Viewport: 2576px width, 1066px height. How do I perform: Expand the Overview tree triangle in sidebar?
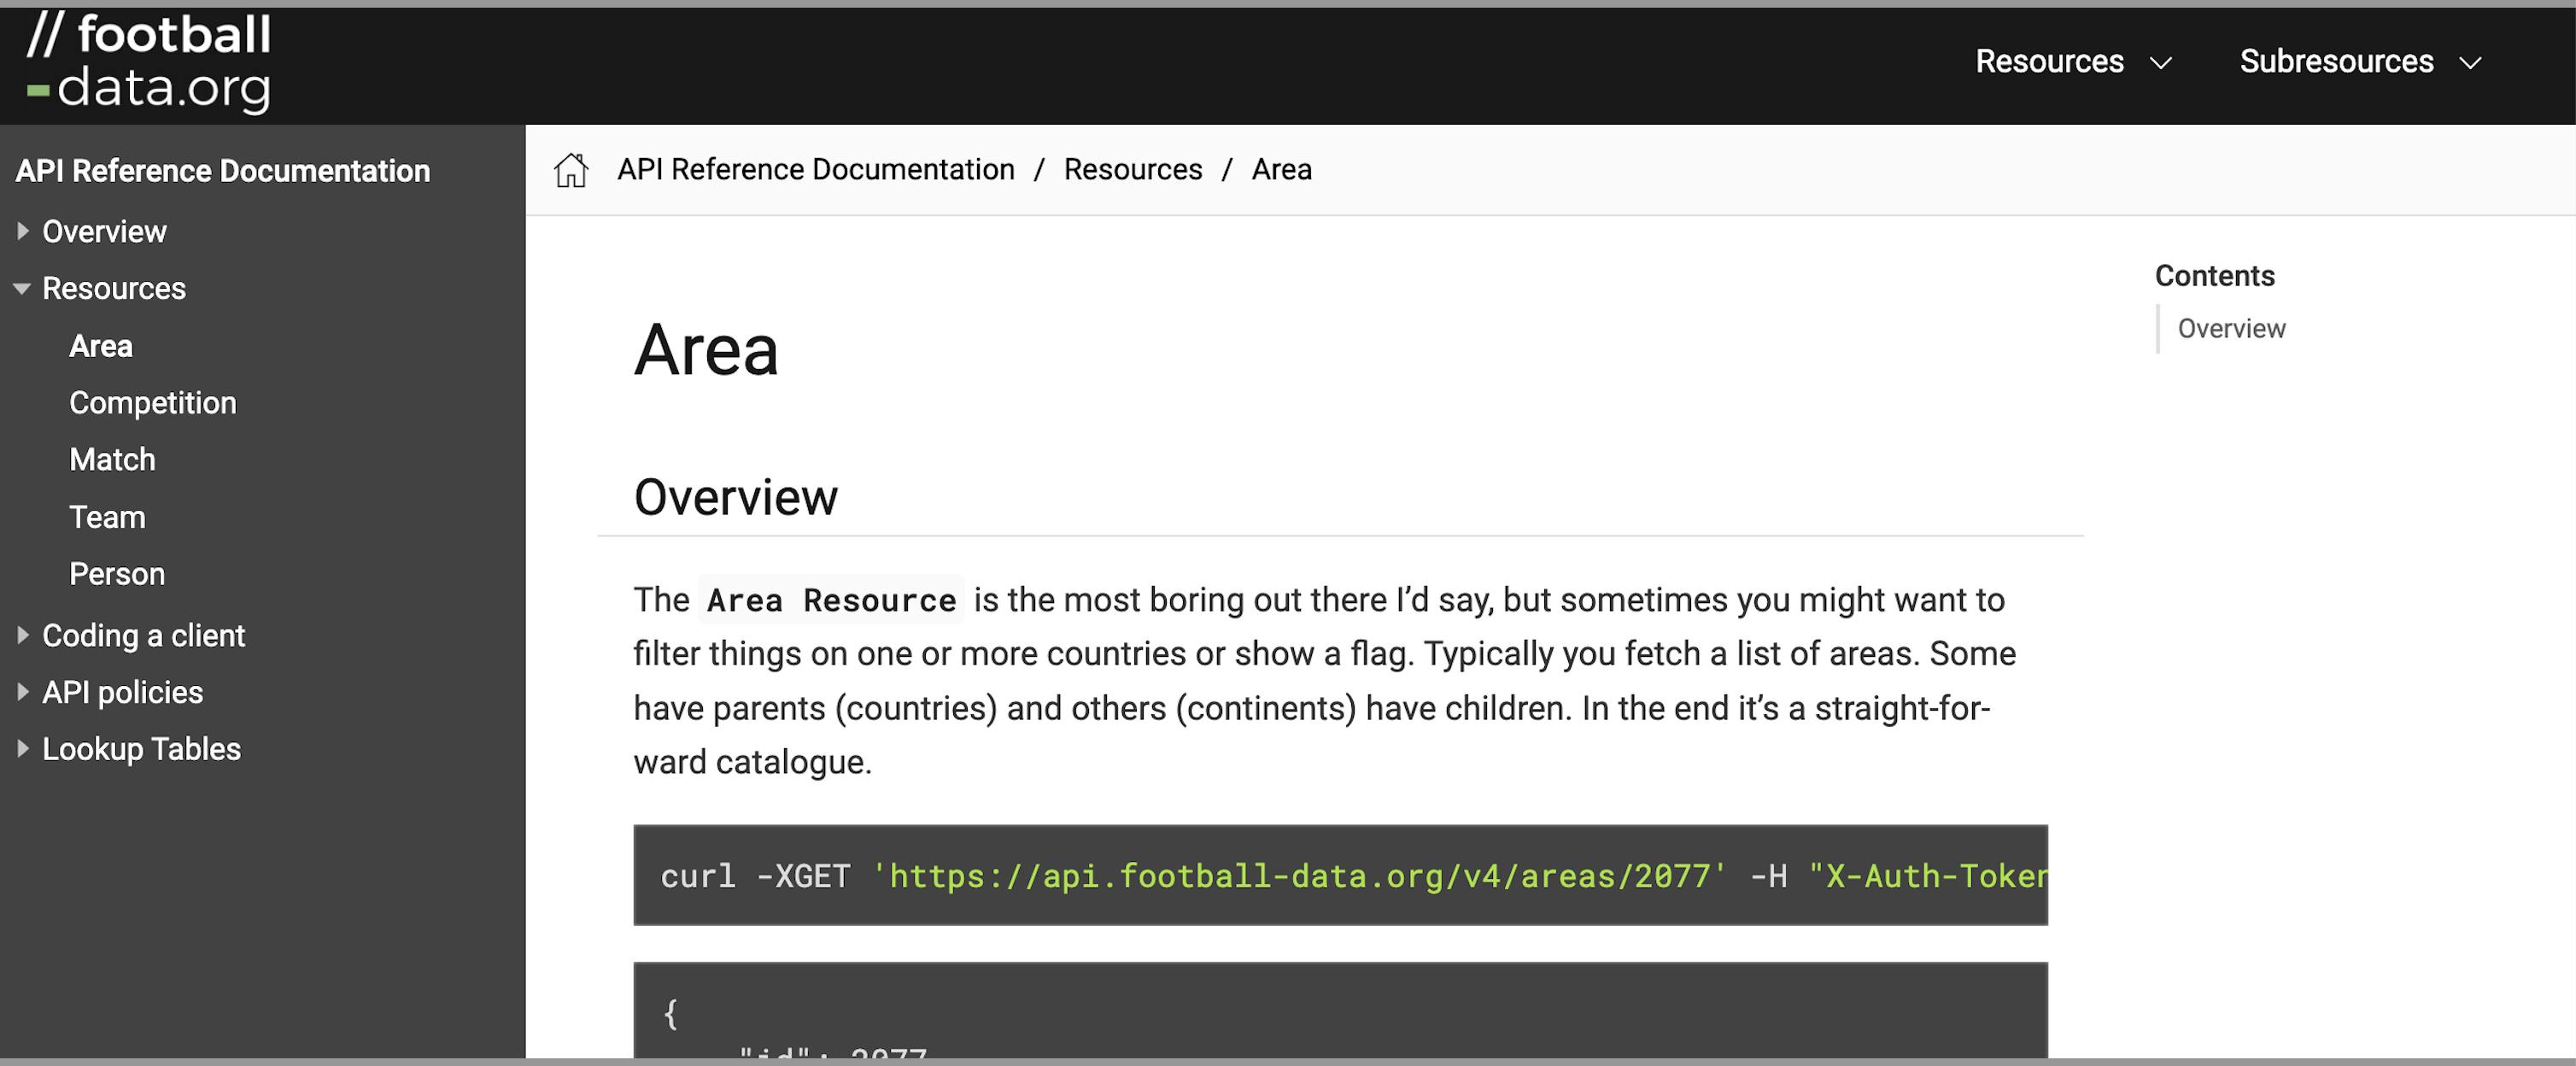22,232
